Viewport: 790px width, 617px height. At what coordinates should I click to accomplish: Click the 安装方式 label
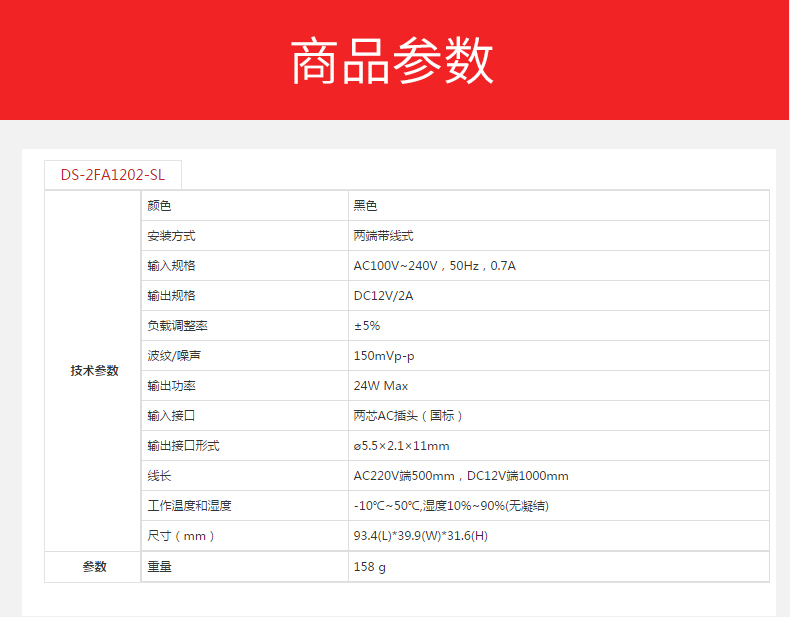point(171,236)
